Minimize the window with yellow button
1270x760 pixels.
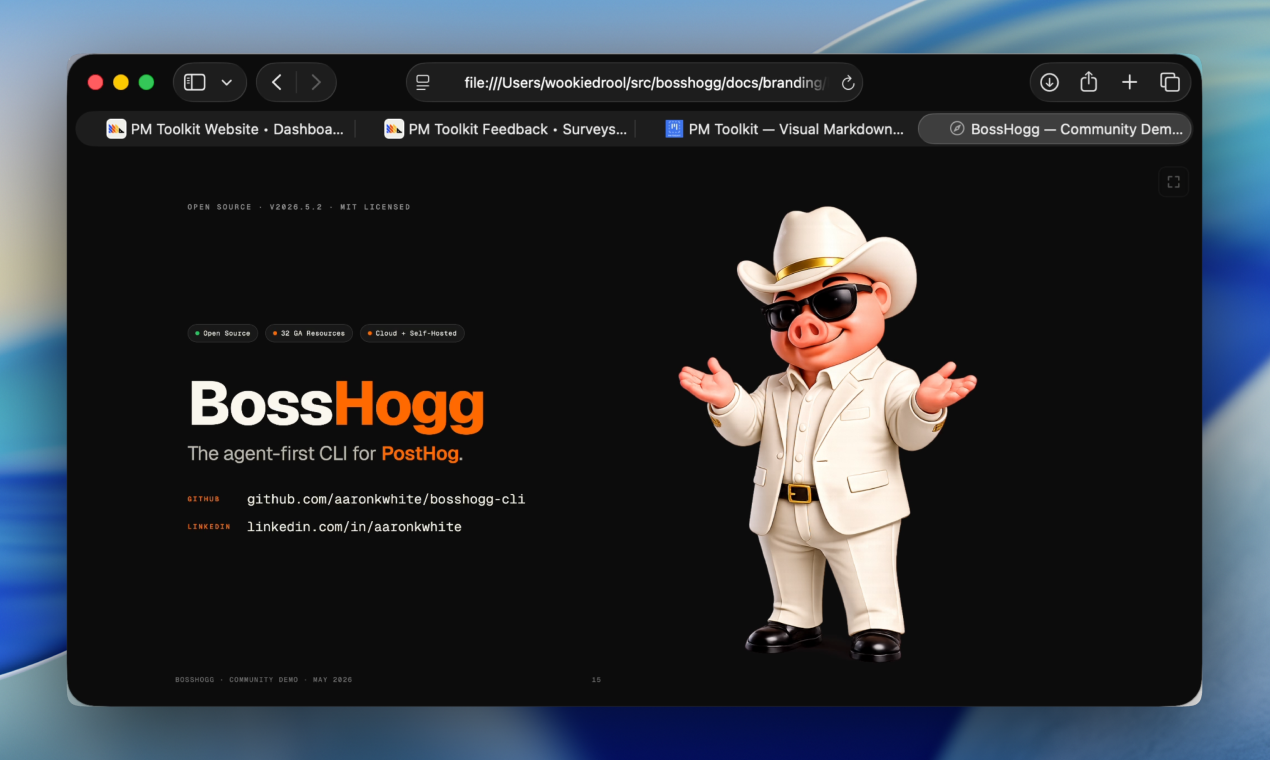121,82
